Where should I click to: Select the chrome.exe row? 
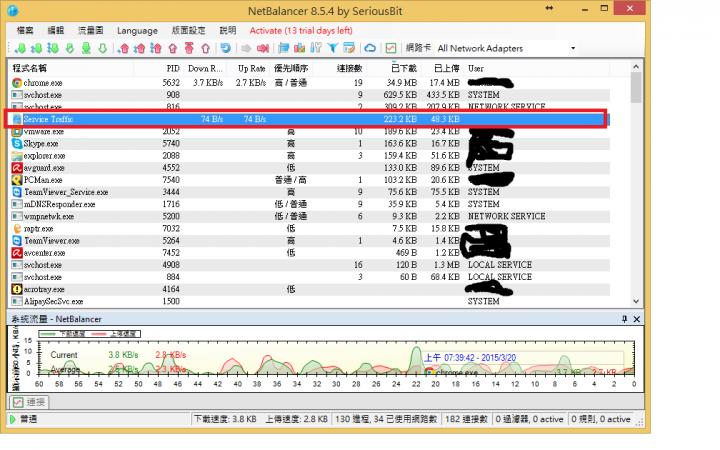click(x=309, y=83)
